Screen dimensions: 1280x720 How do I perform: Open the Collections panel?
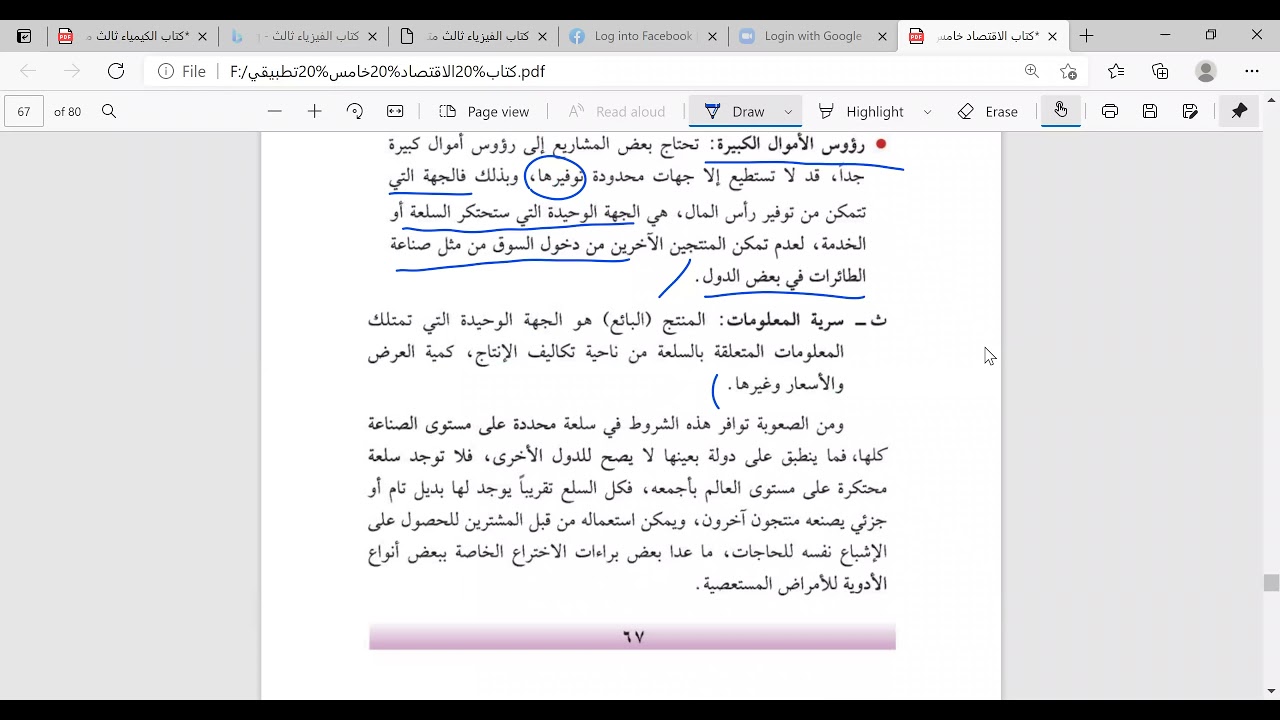click(1160, 71)
